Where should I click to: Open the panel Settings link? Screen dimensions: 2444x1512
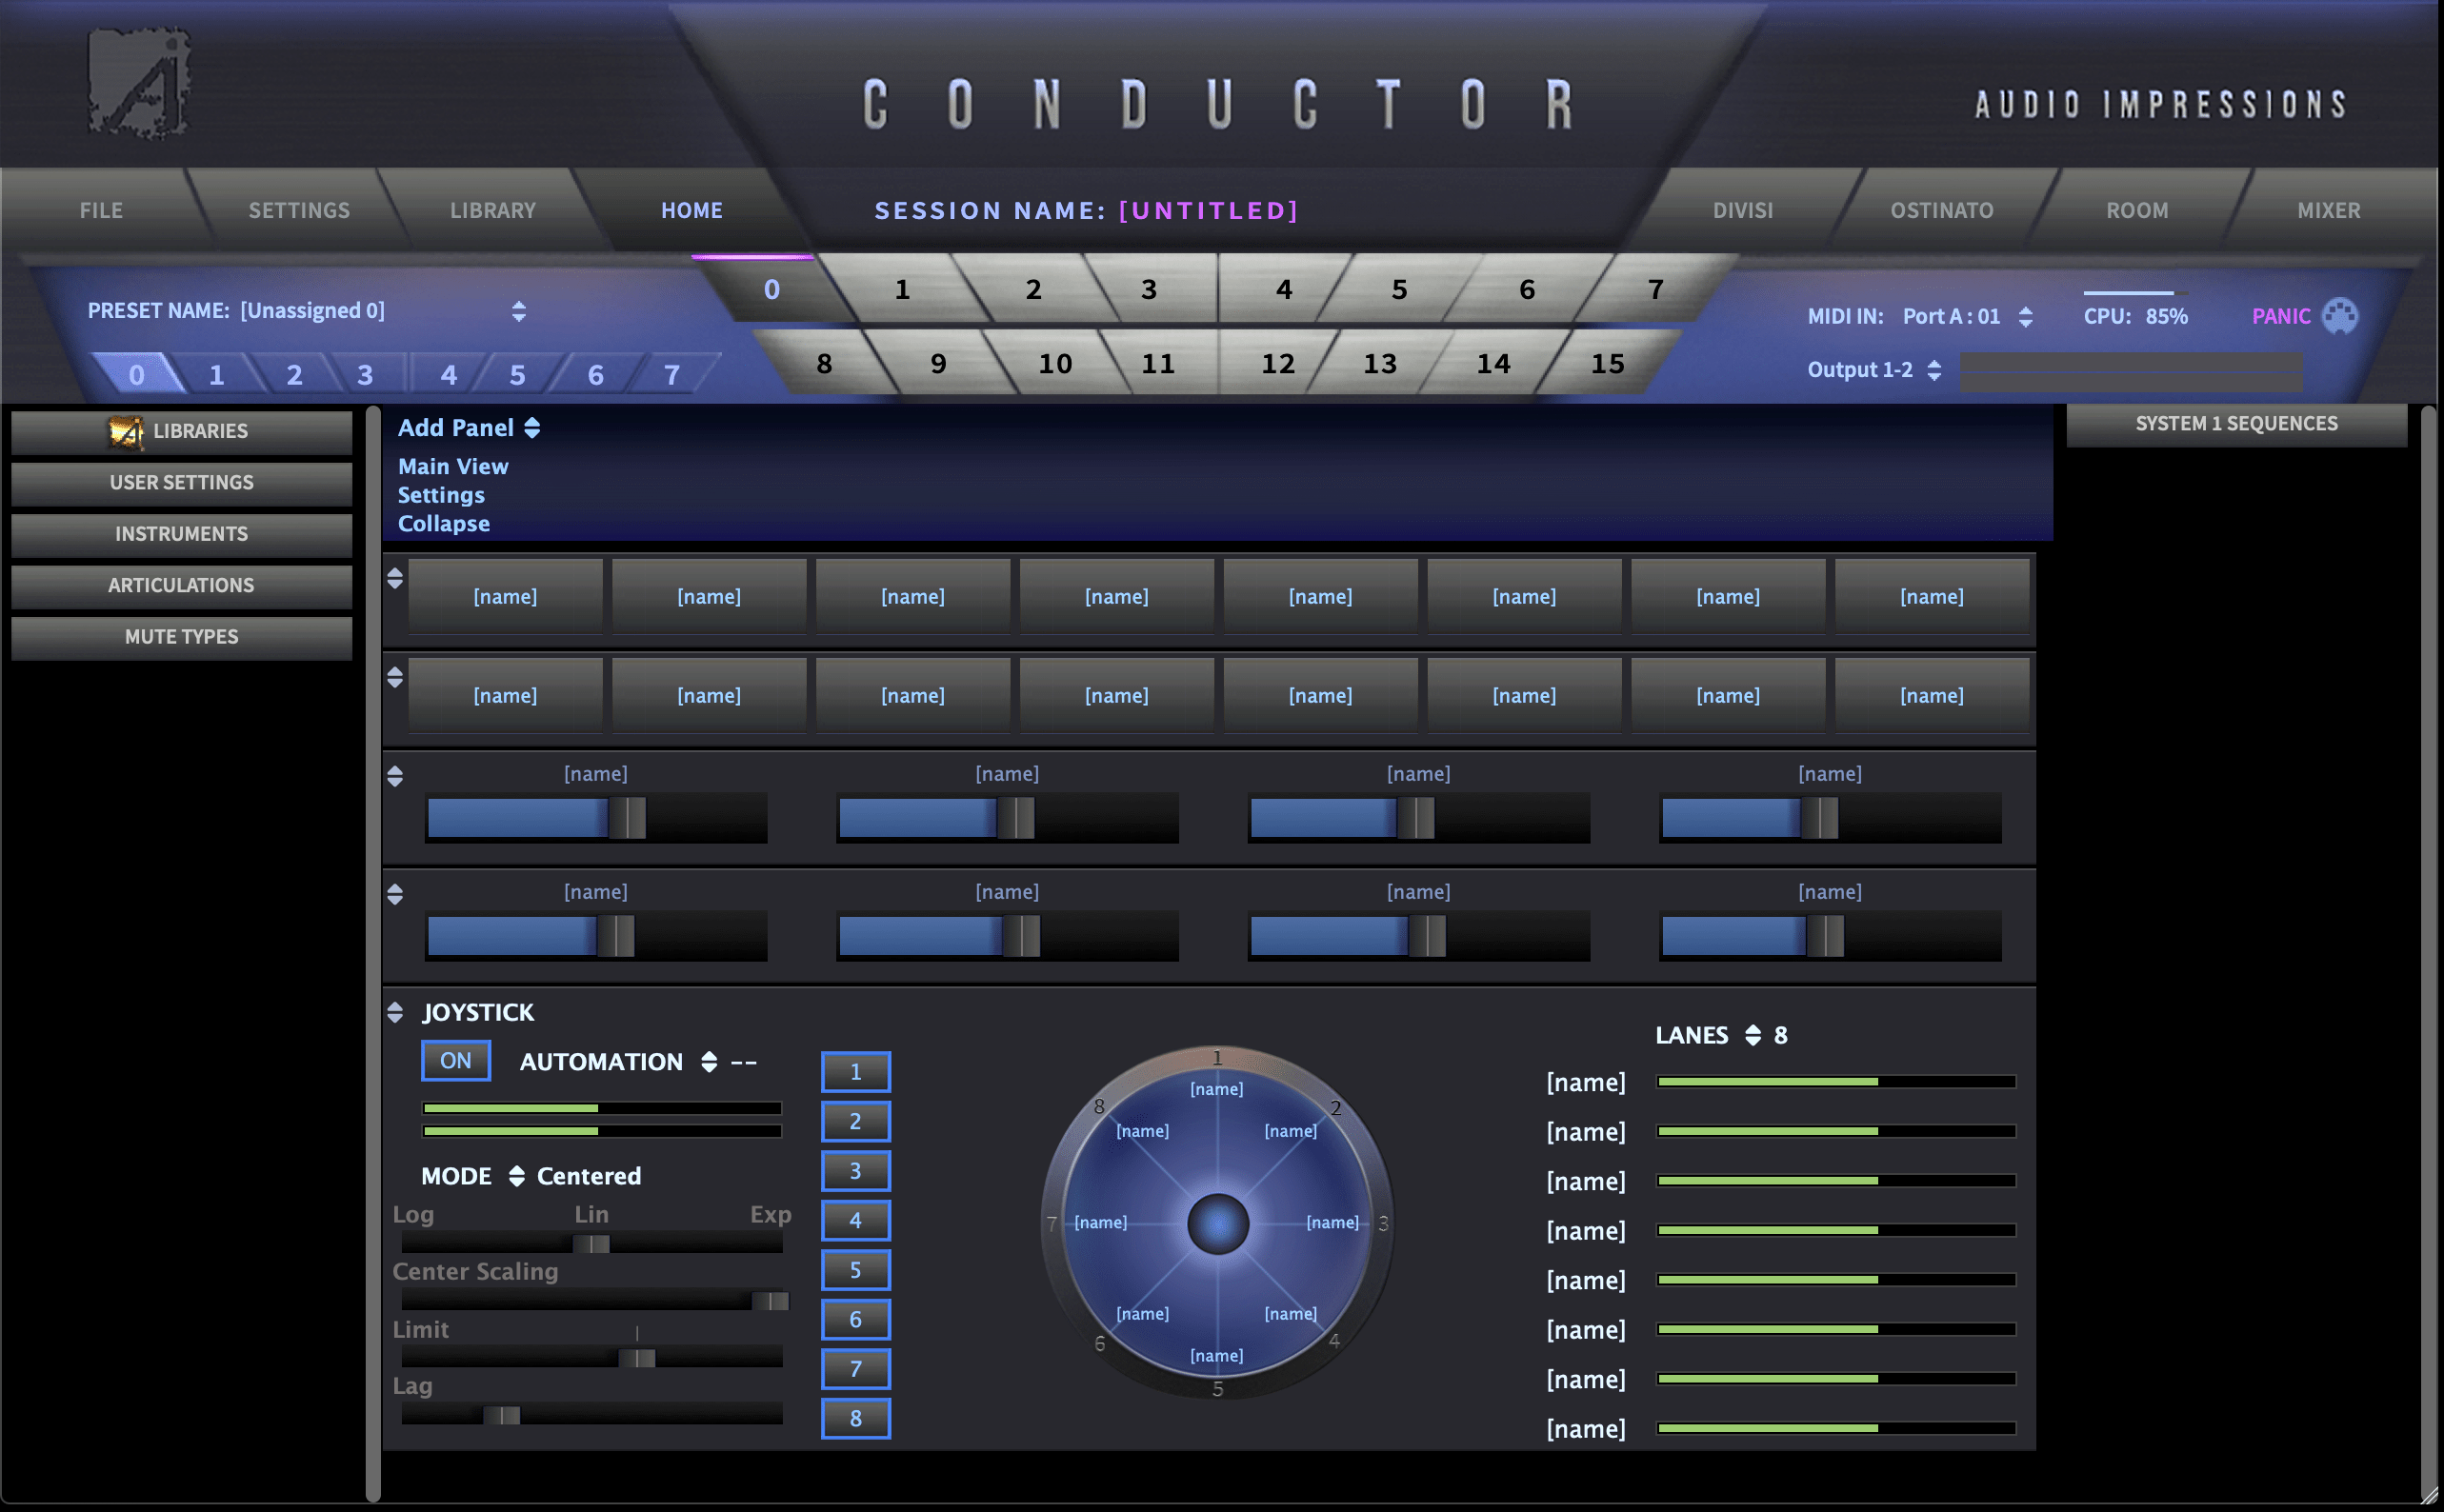coord(441,495)
